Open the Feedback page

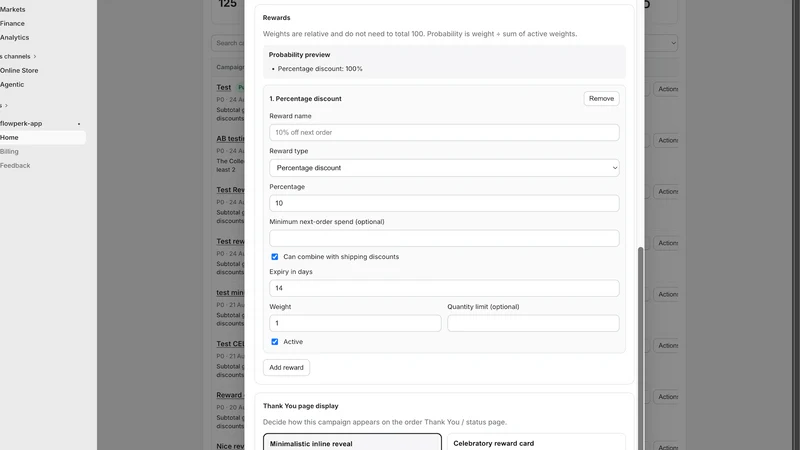click(x=15, y=165)
